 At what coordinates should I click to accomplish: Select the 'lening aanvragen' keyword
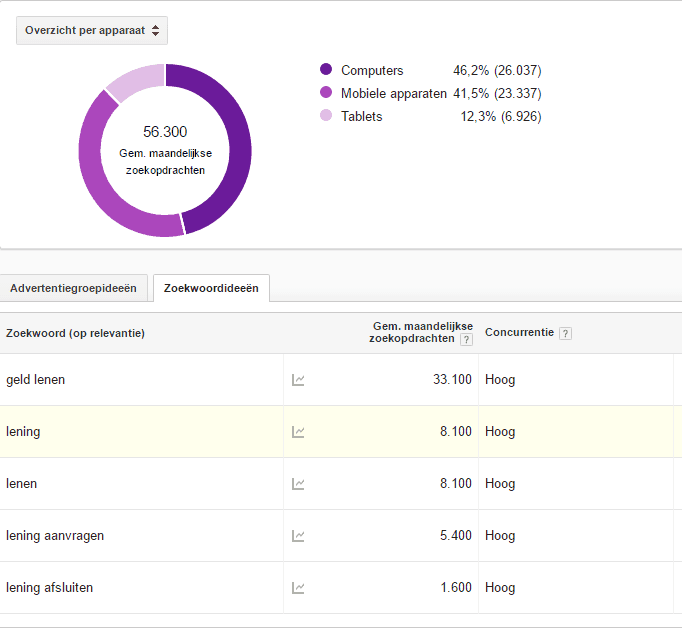(x=55, y=536)
